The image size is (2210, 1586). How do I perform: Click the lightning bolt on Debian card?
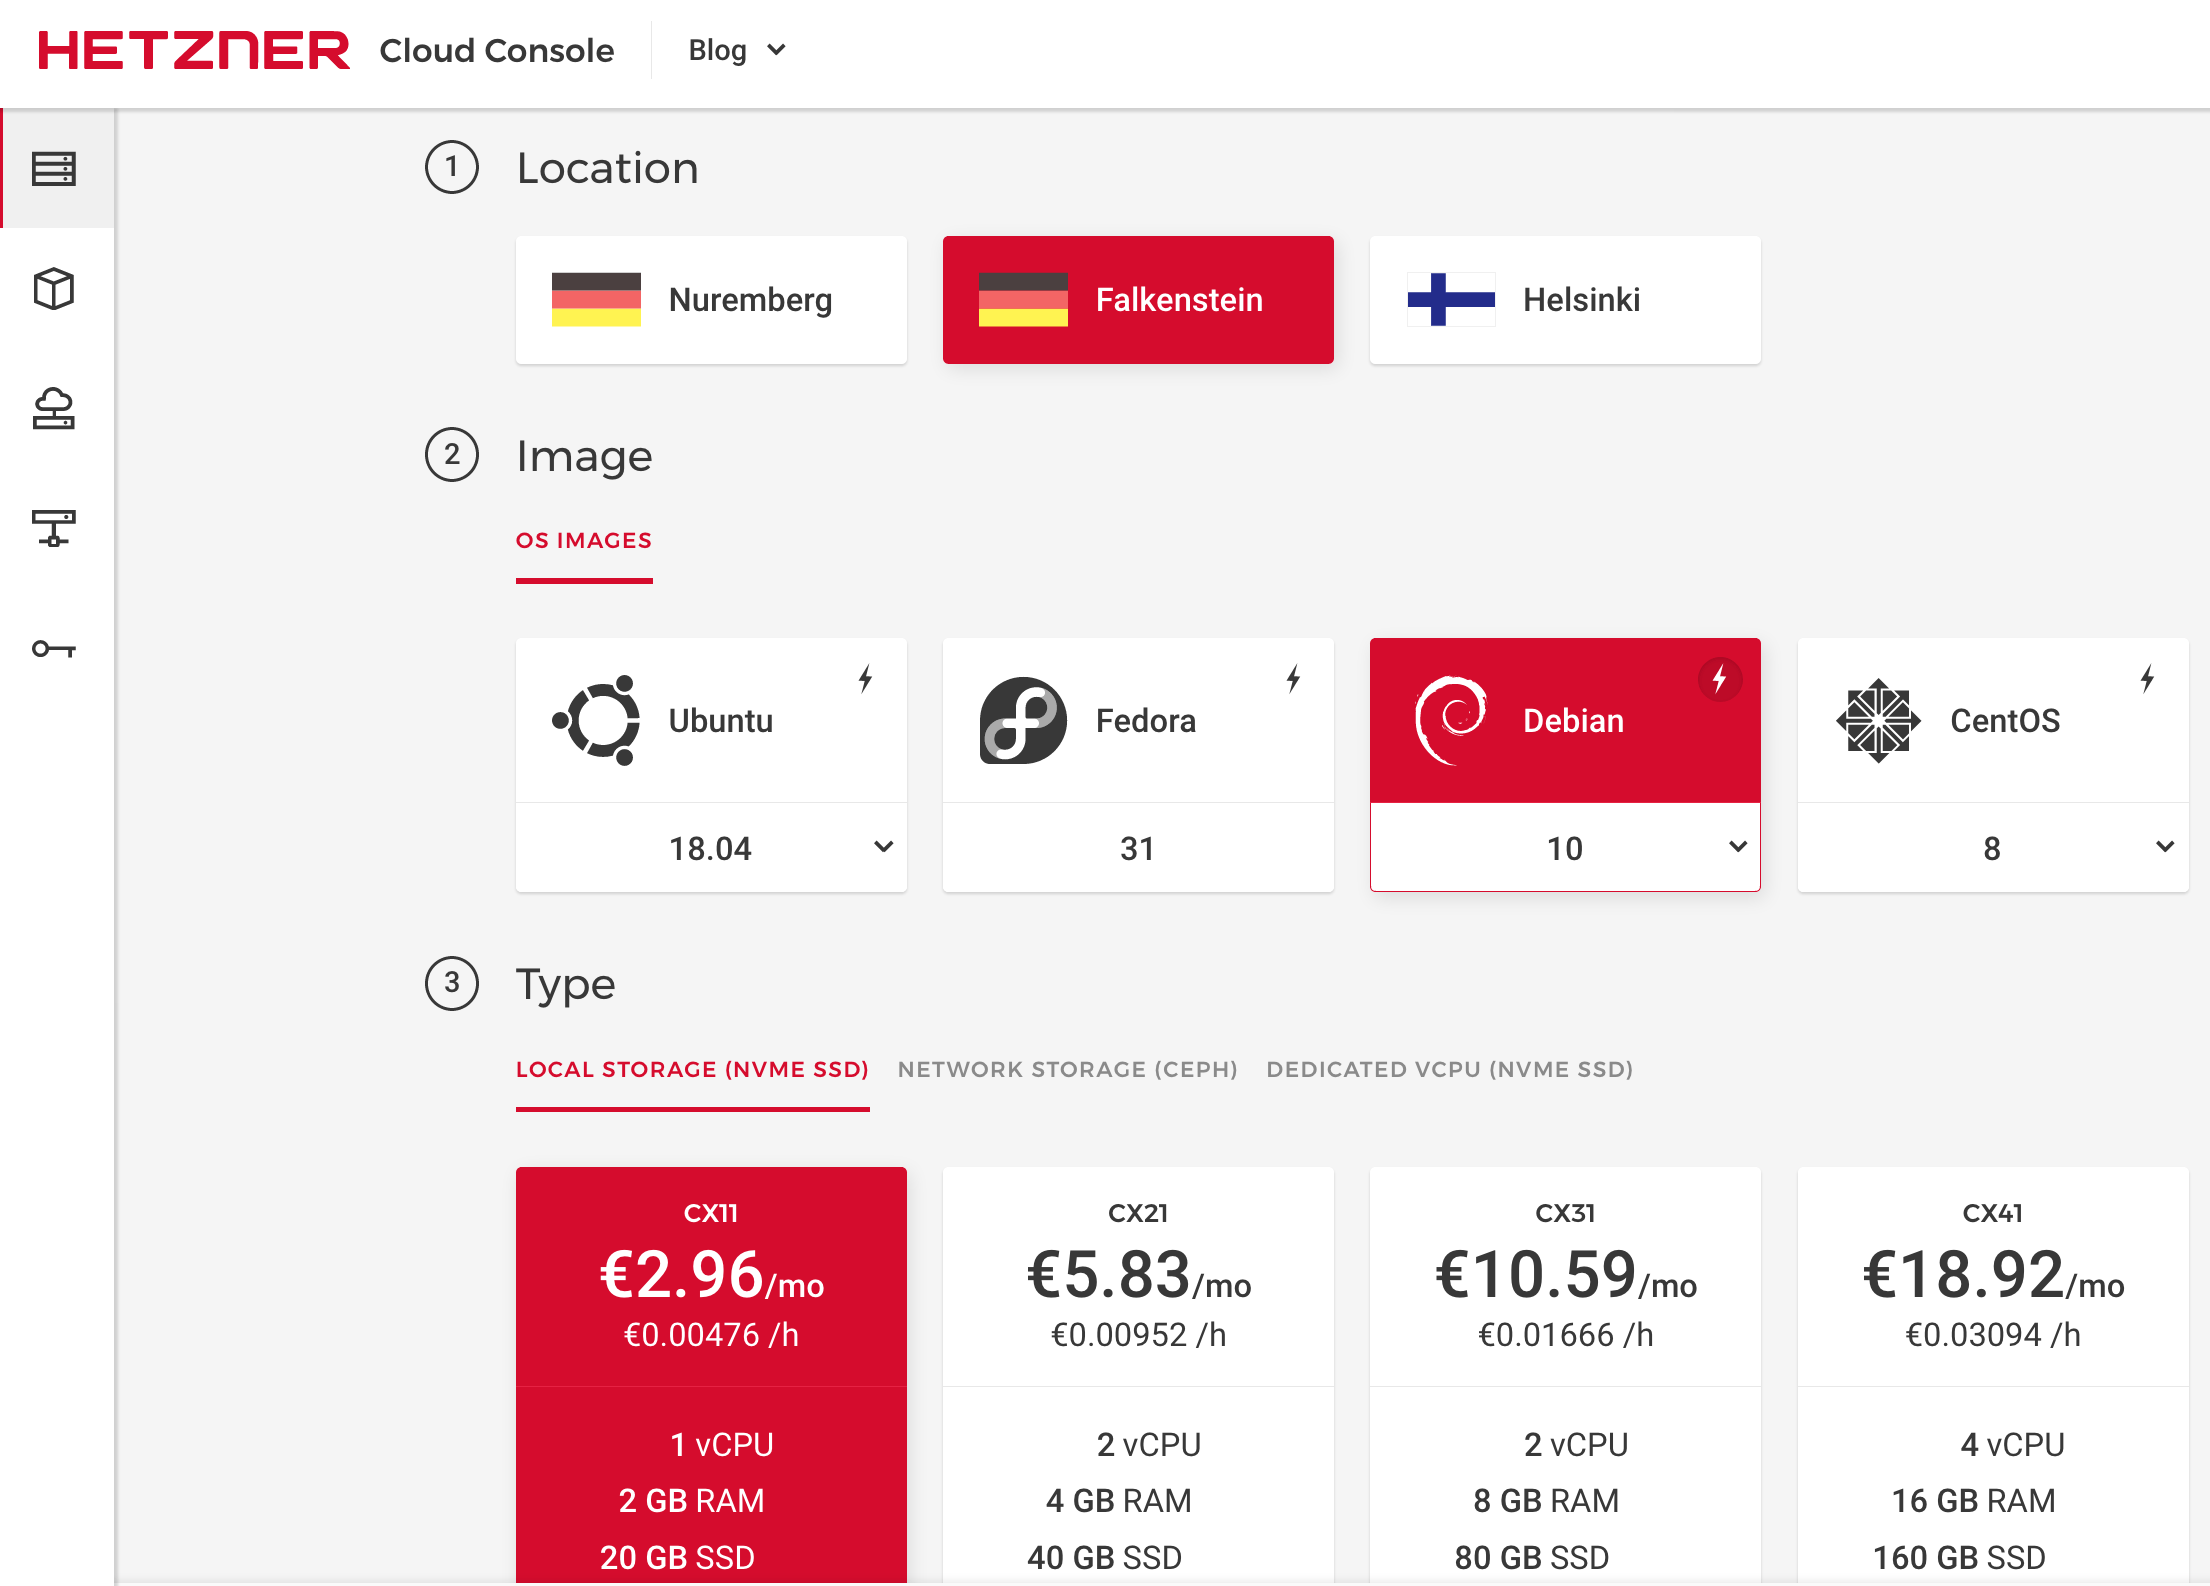pos(1720,679)
